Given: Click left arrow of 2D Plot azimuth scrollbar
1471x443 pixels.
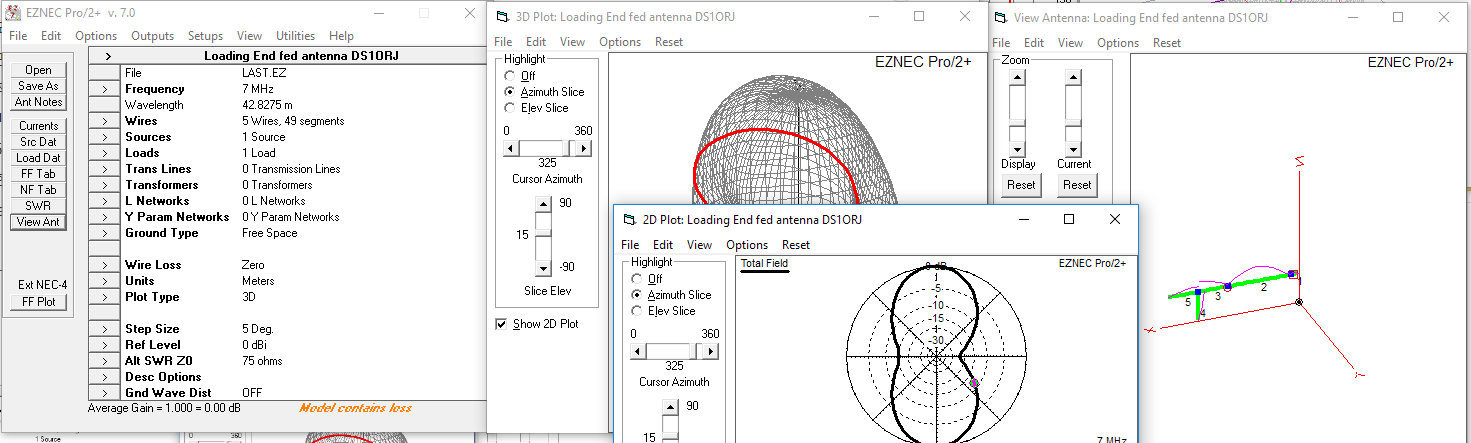Looking at the screenshot, I should [637, 351].
